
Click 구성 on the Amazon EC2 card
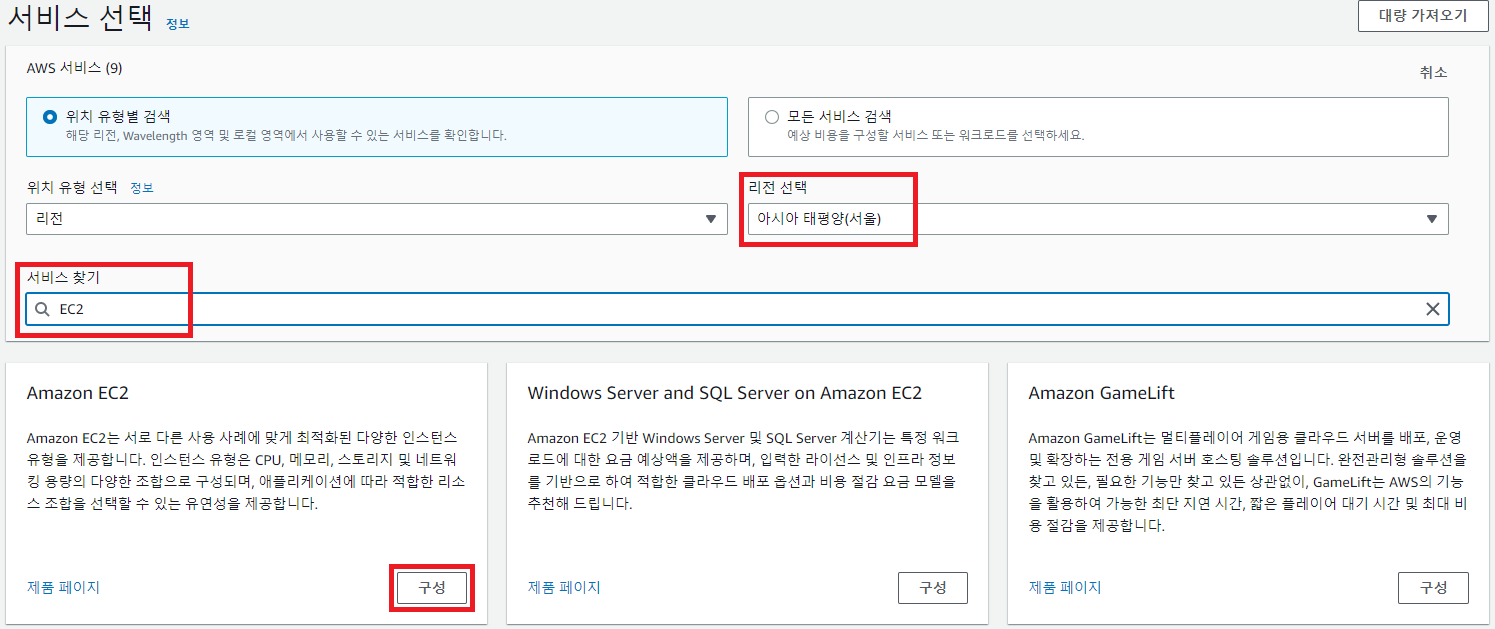(432, 588)
